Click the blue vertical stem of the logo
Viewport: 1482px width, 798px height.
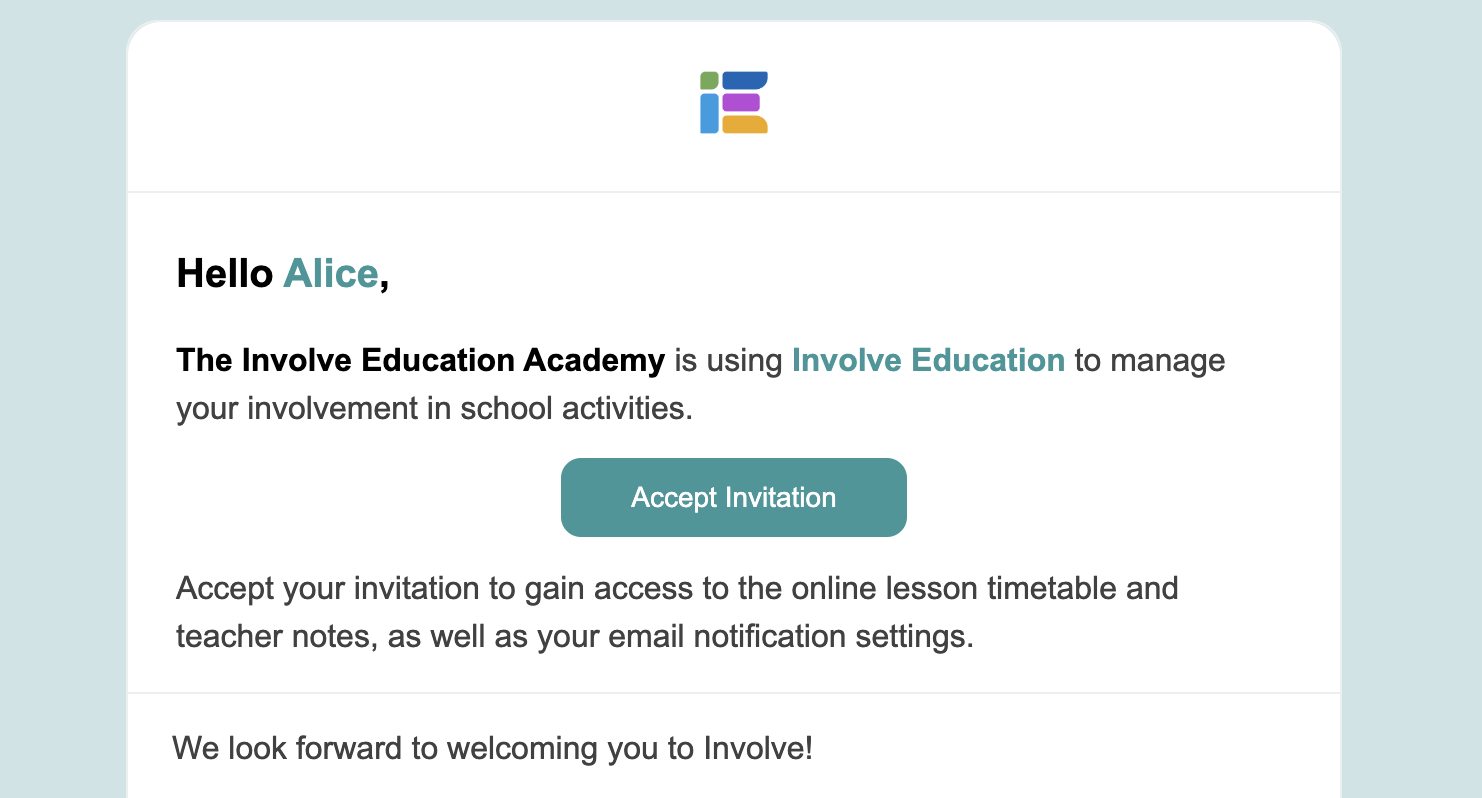[709, 113]
